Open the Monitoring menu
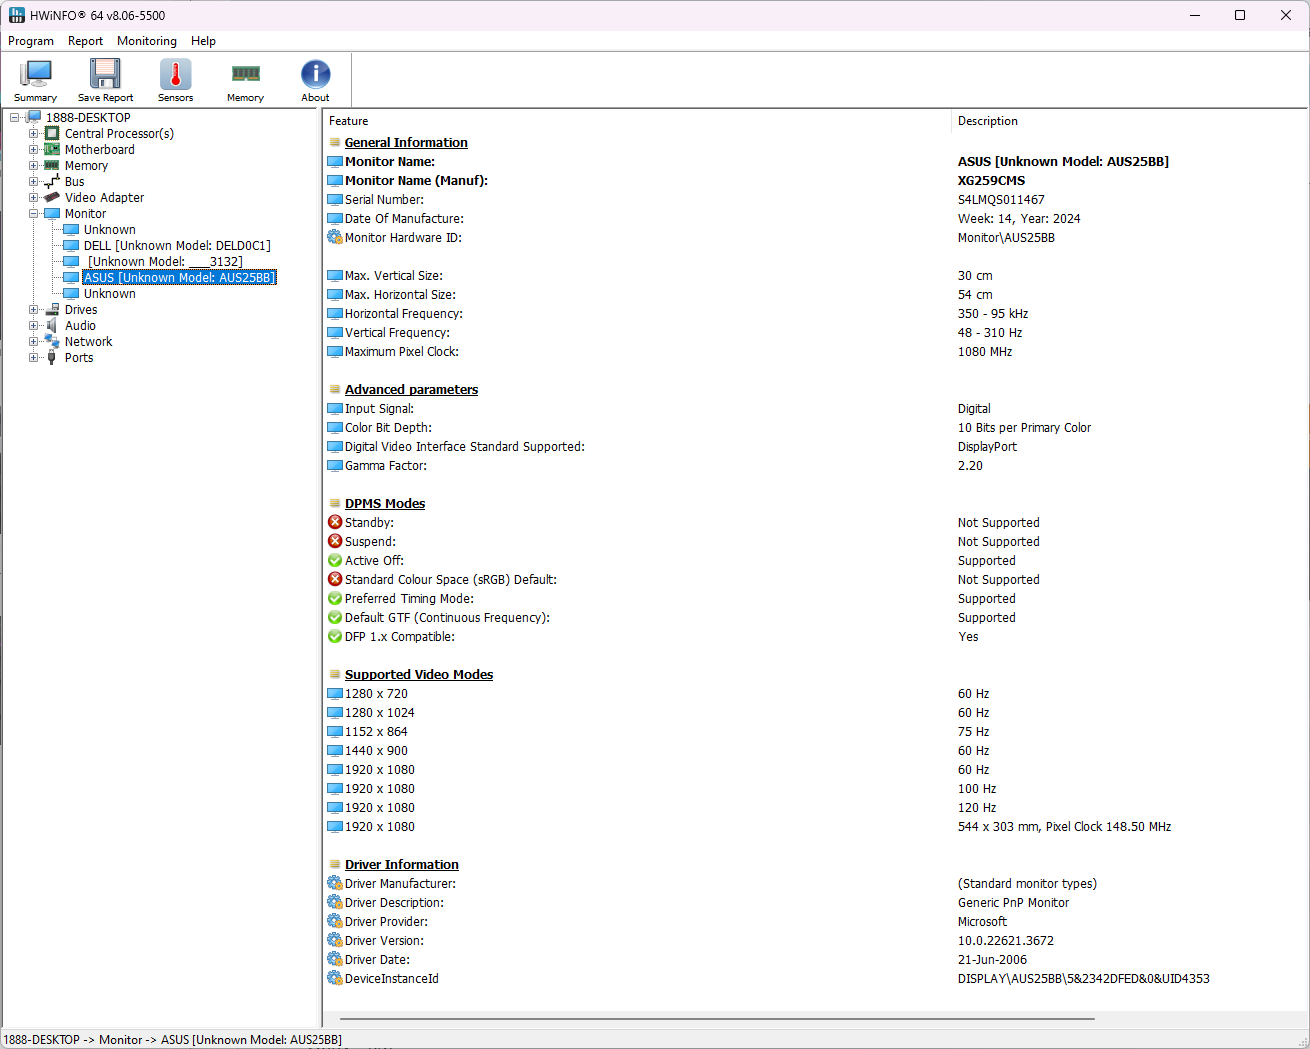 [147, 41]
